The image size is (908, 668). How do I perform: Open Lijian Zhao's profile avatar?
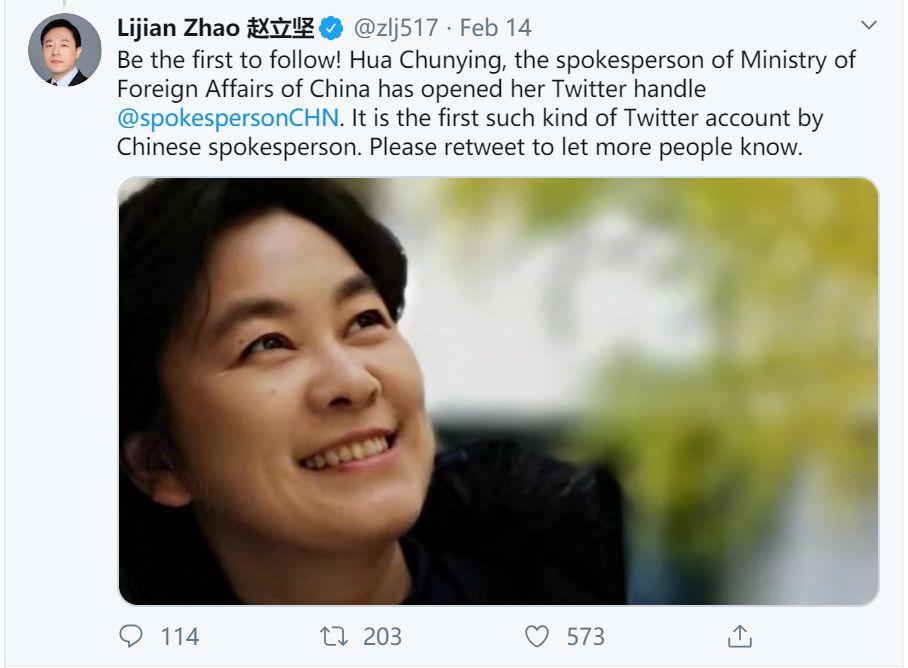(x=65, y=50)
